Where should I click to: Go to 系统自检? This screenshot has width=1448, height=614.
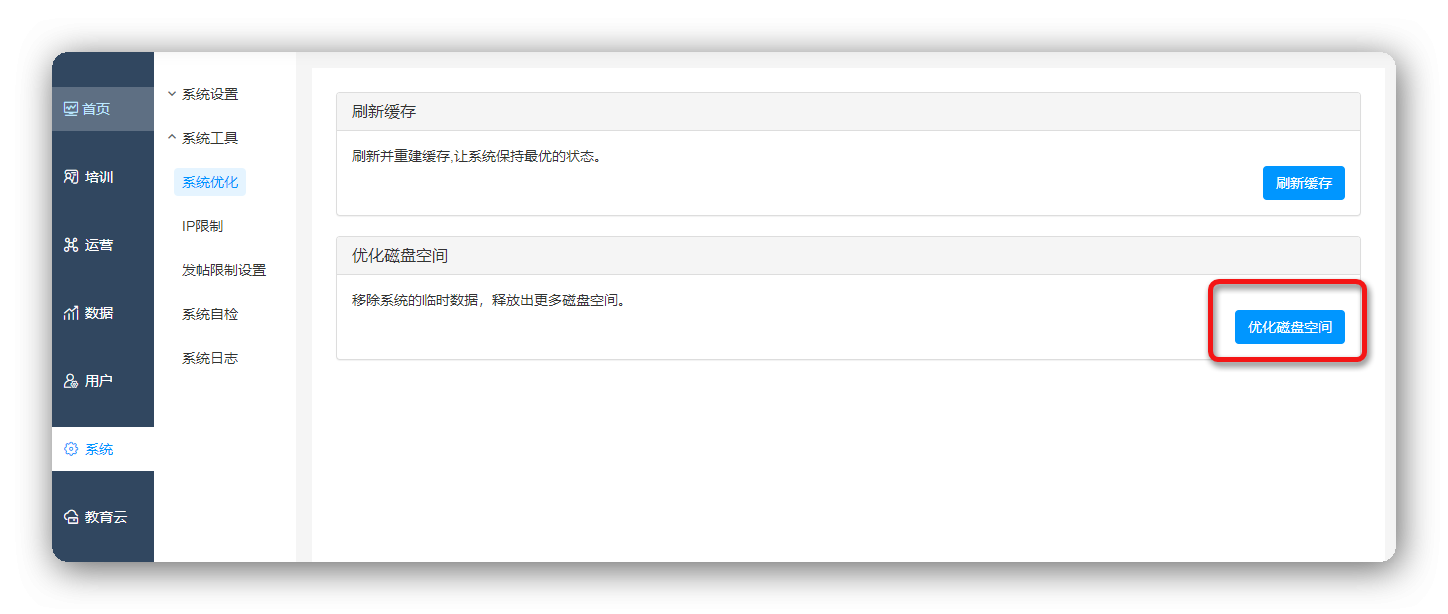coord(210,314)
